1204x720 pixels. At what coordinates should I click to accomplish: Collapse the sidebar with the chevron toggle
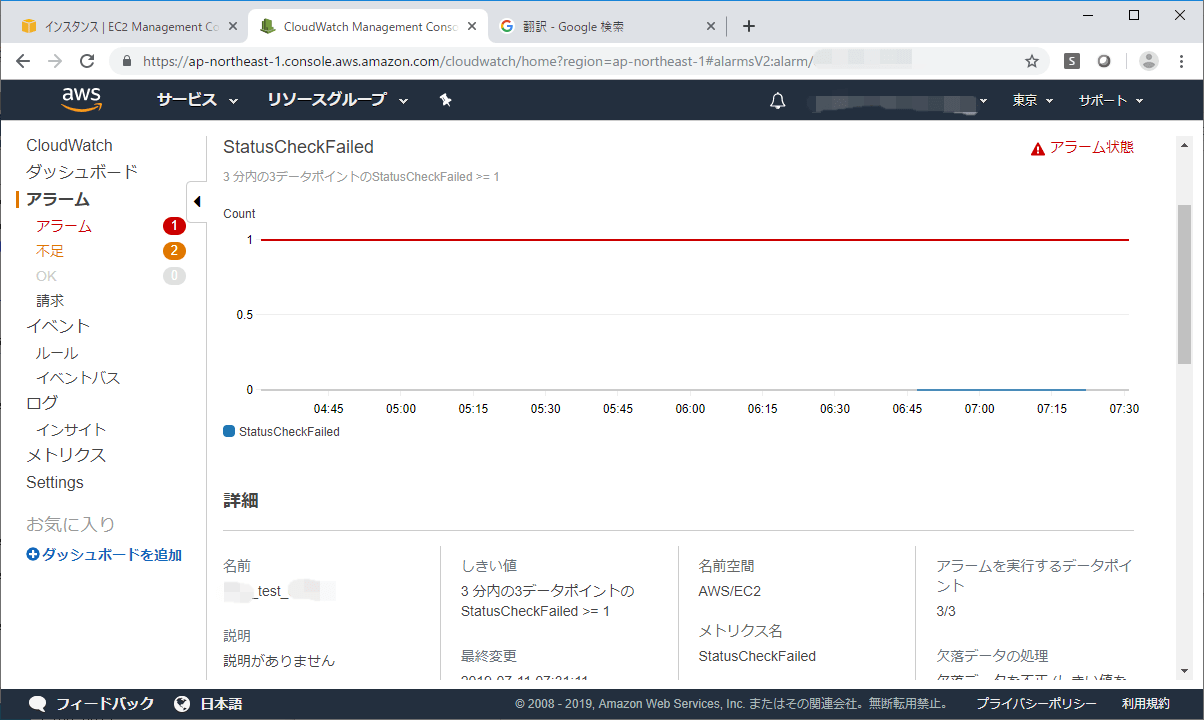(x=197, y=201)
